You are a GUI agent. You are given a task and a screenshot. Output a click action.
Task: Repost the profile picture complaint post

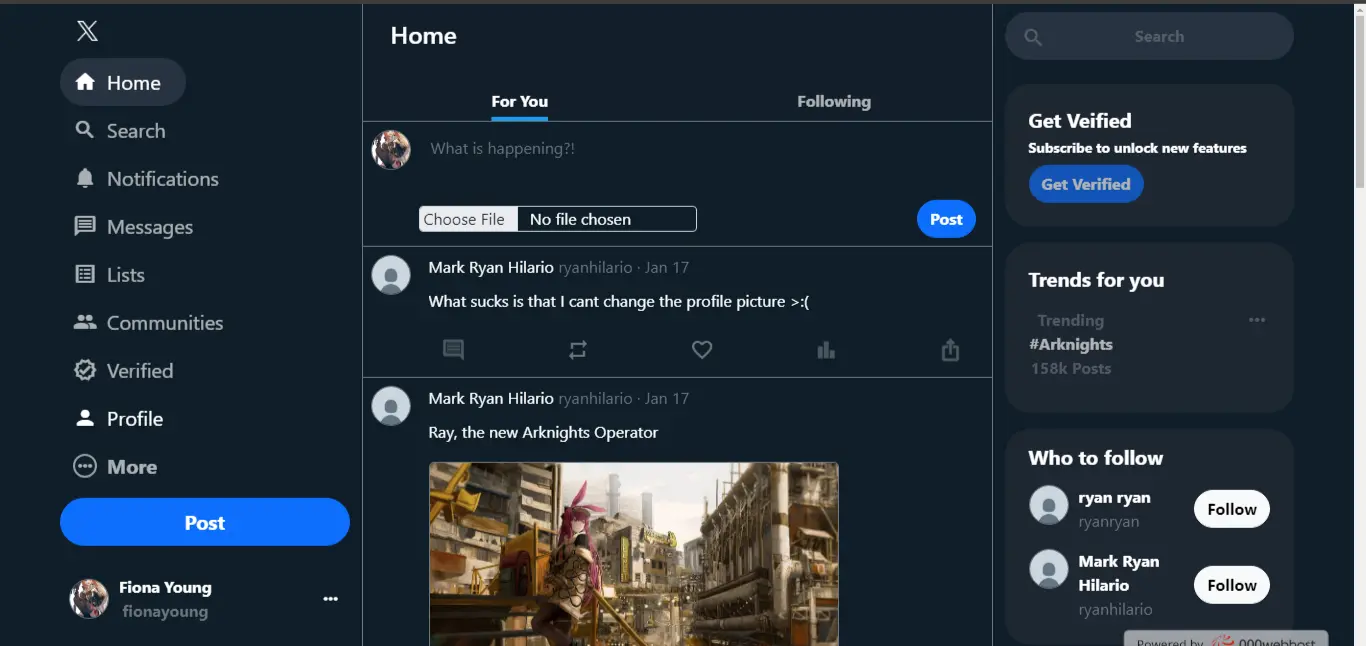[x=578, y=350]
